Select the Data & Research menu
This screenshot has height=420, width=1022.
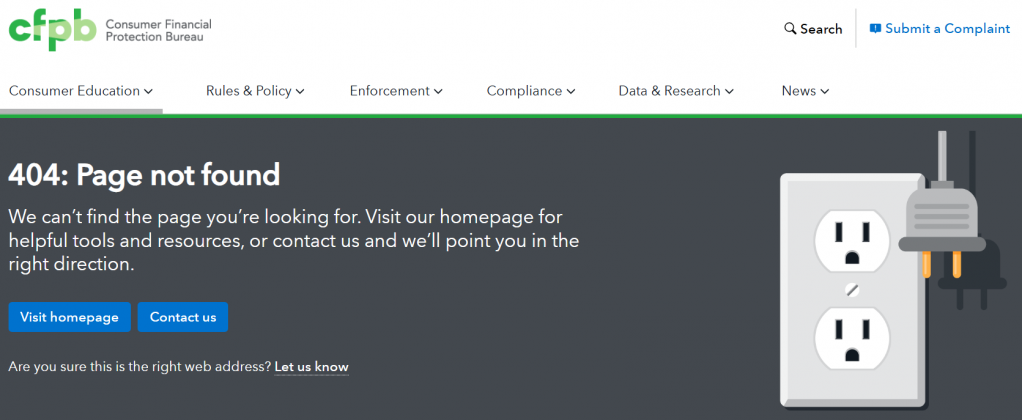676,91
